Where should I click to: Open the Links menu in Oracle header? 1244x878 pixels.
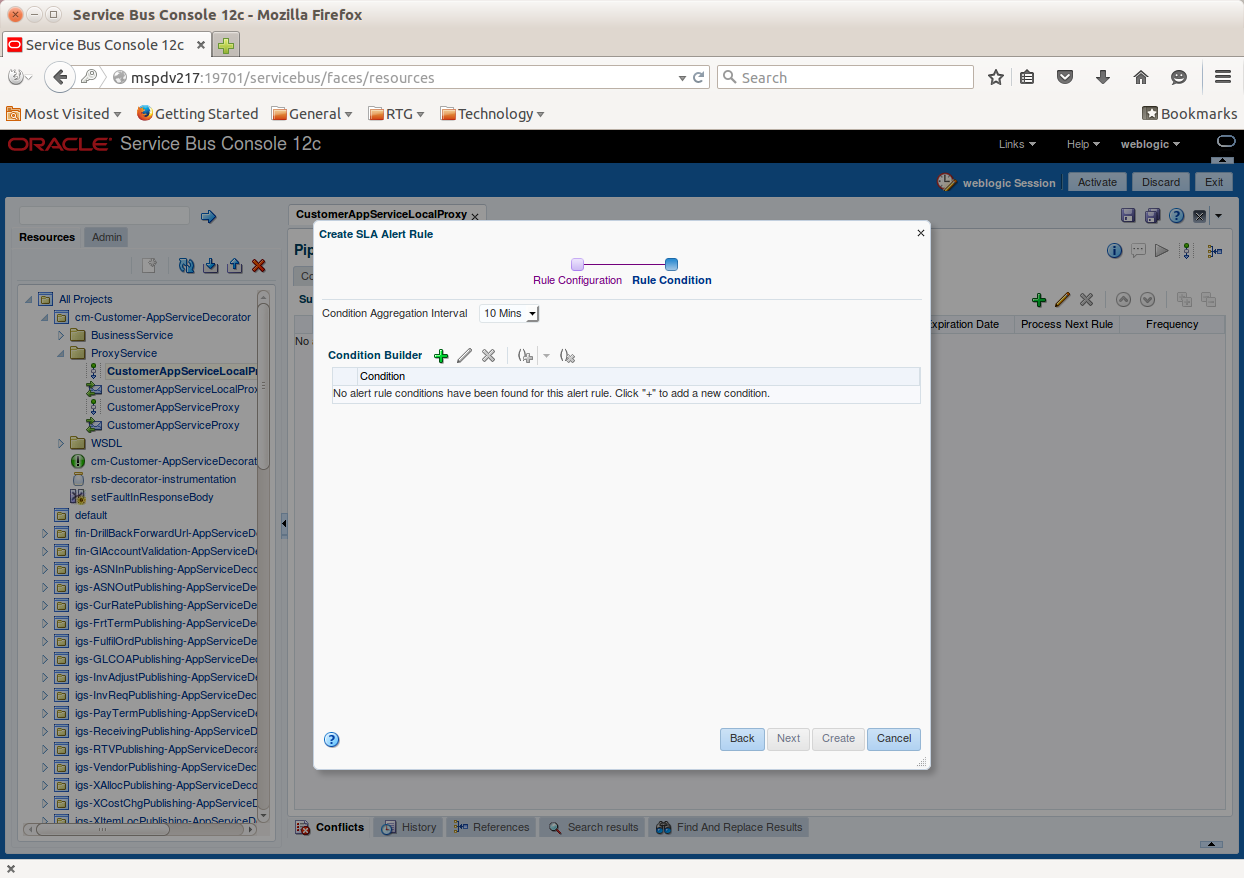(1017, 144)
